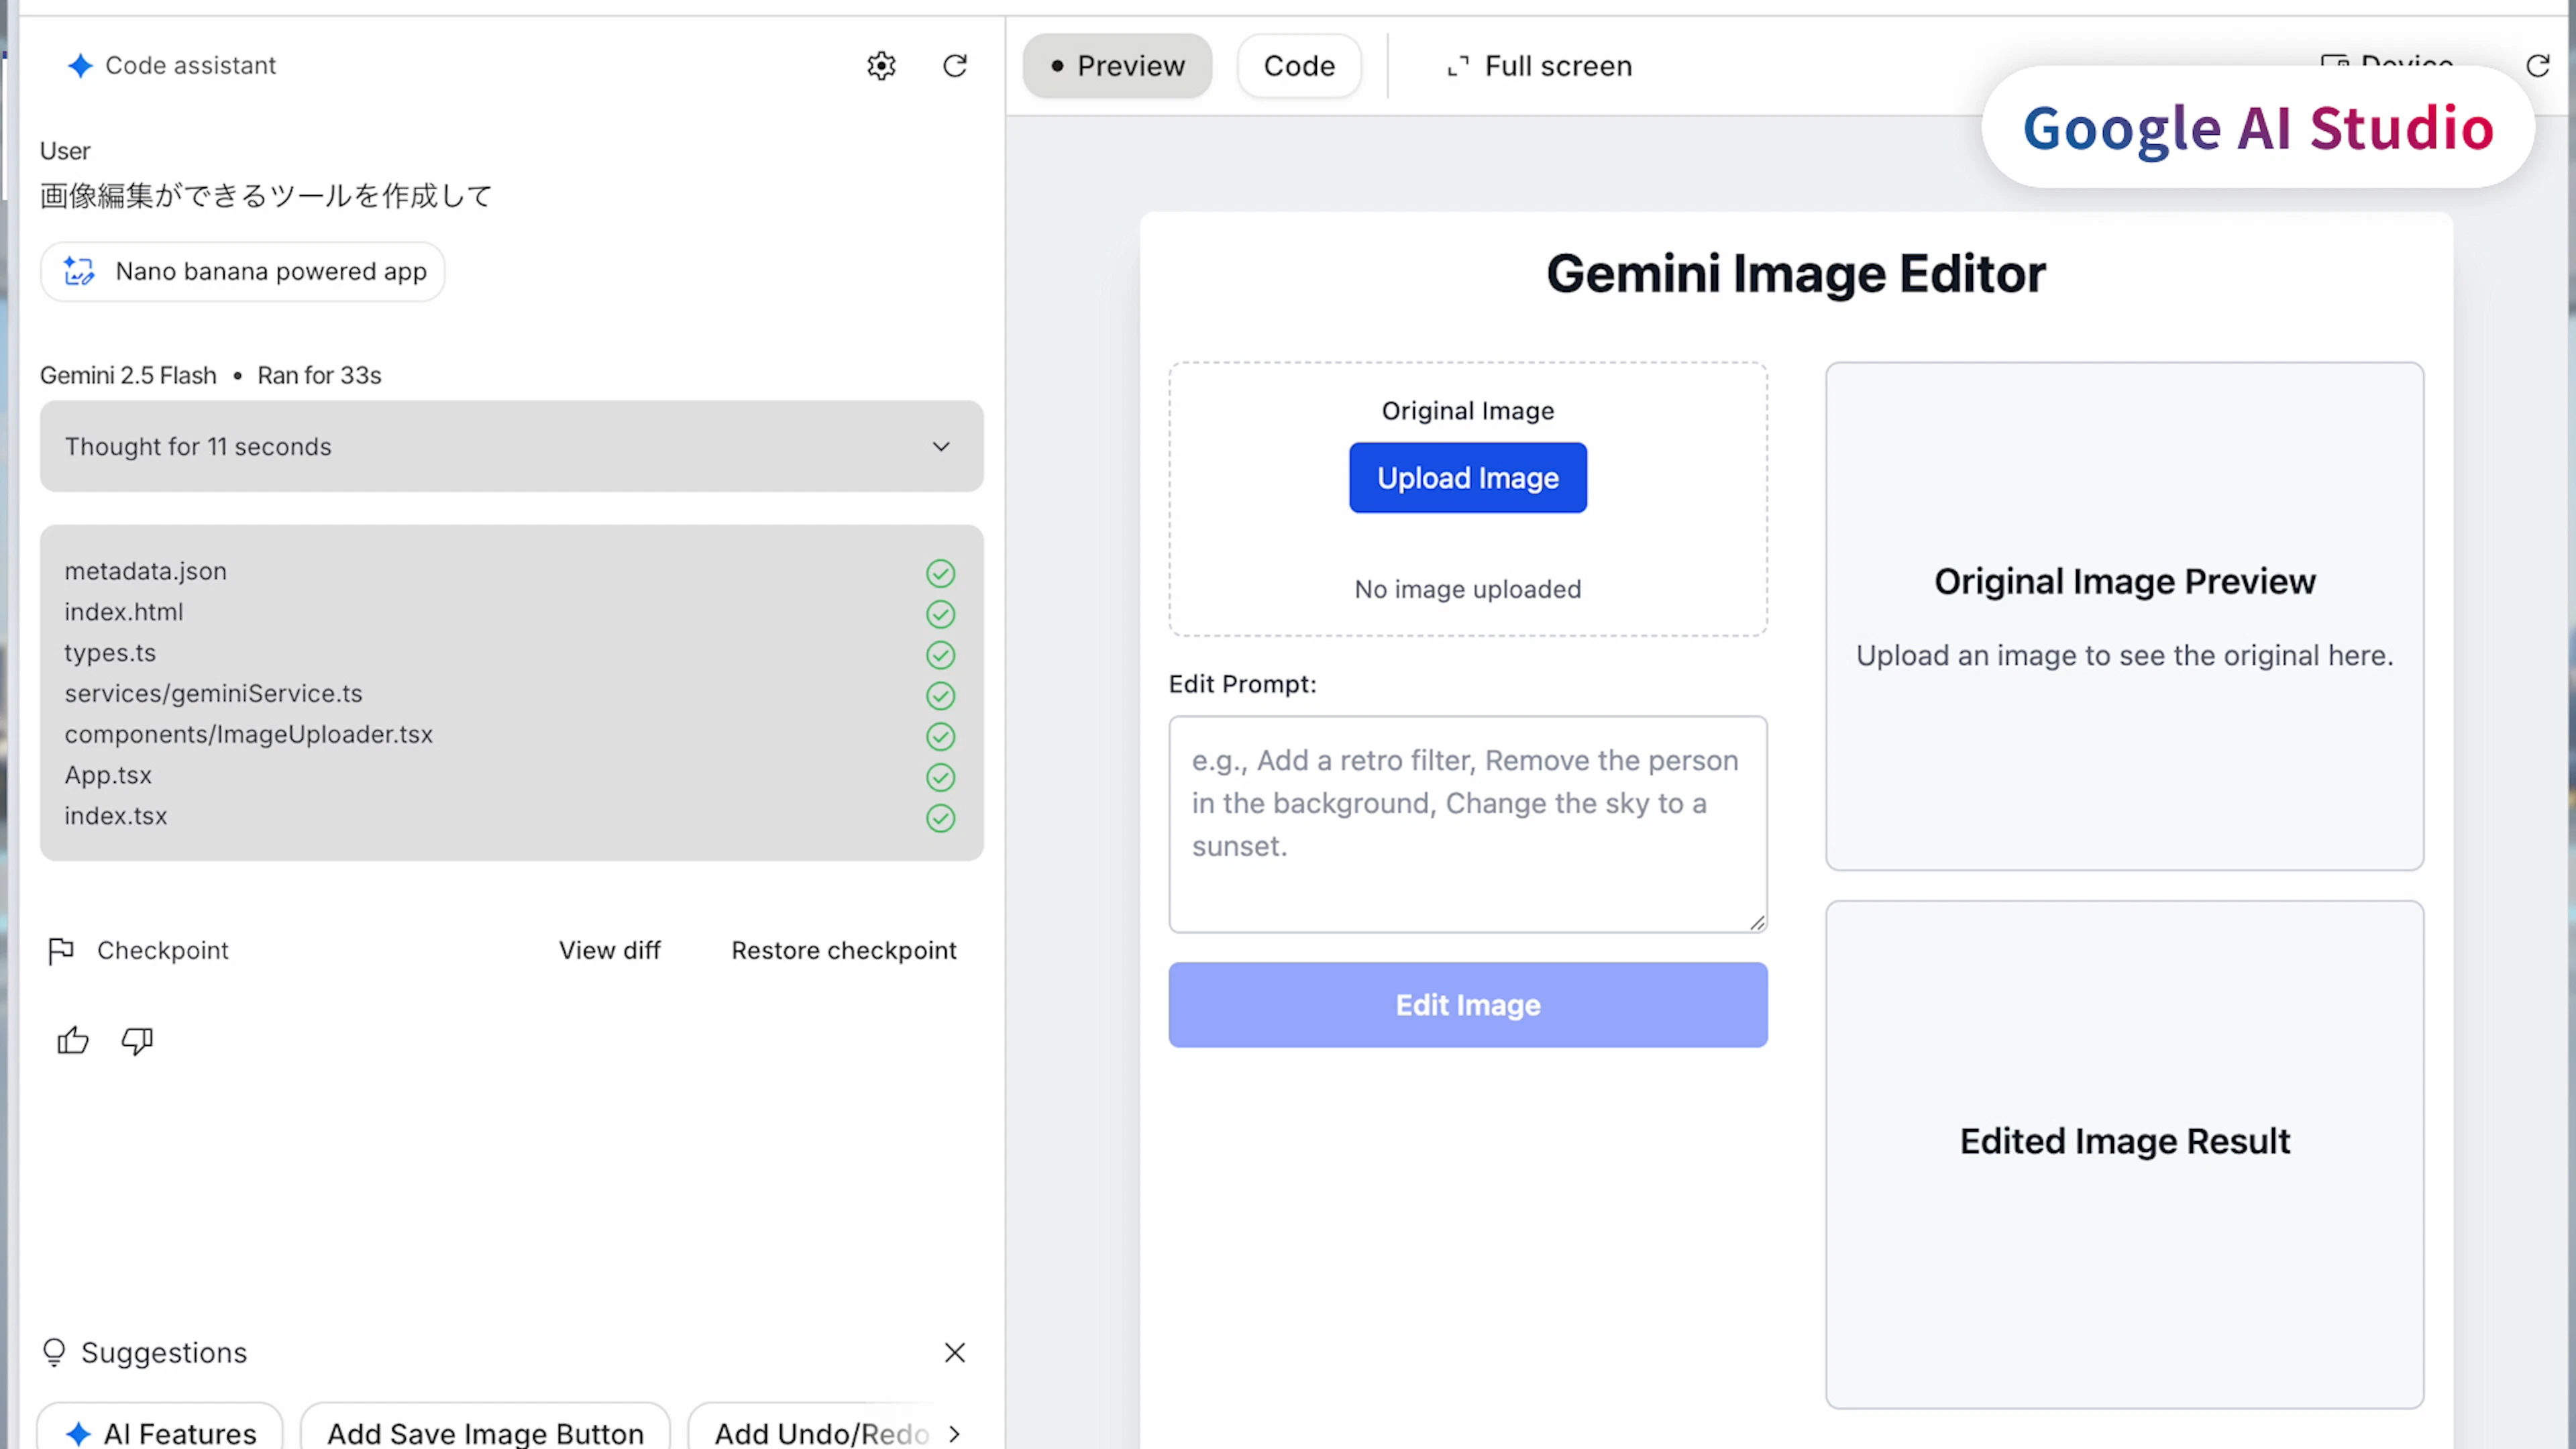Click the Code assistant sparkle icon
2576x1449 pixels.
click(x=80, y=66)
